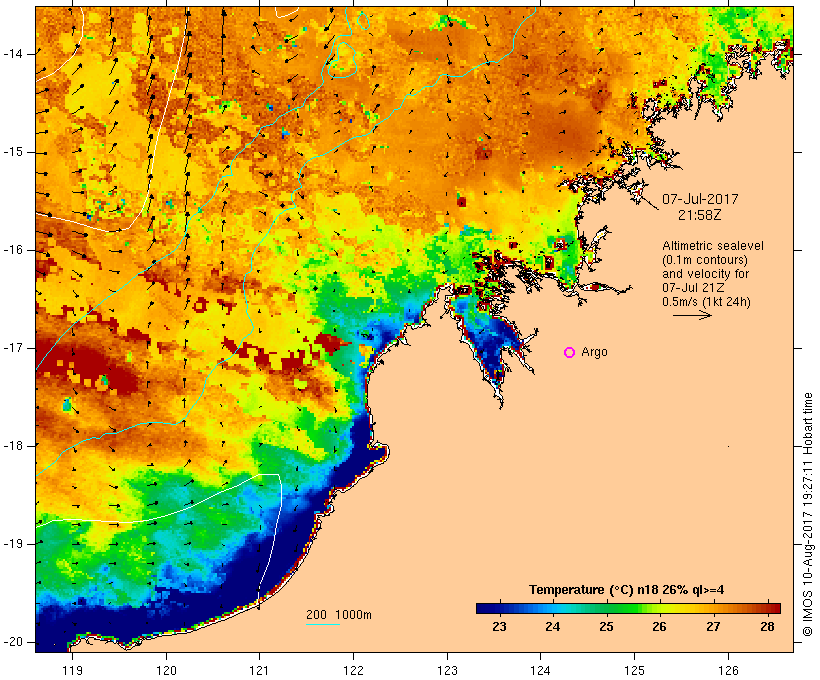Click latitude axis label '-15'
The image size is (820, 680).
[13, 152]
